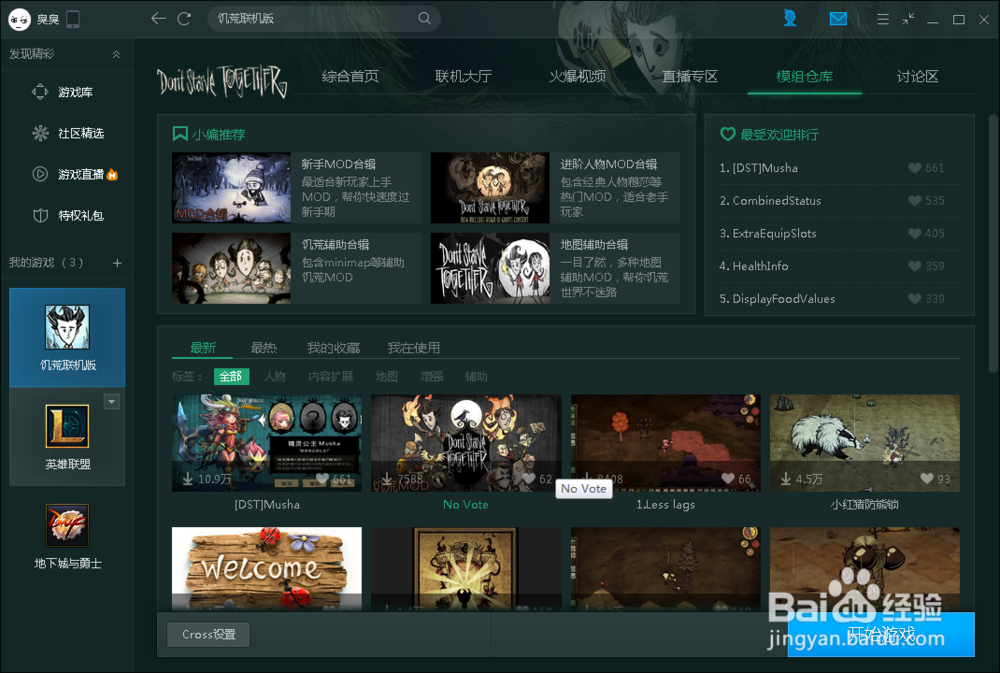Click heart icon on 1.Less lags card

728,478
